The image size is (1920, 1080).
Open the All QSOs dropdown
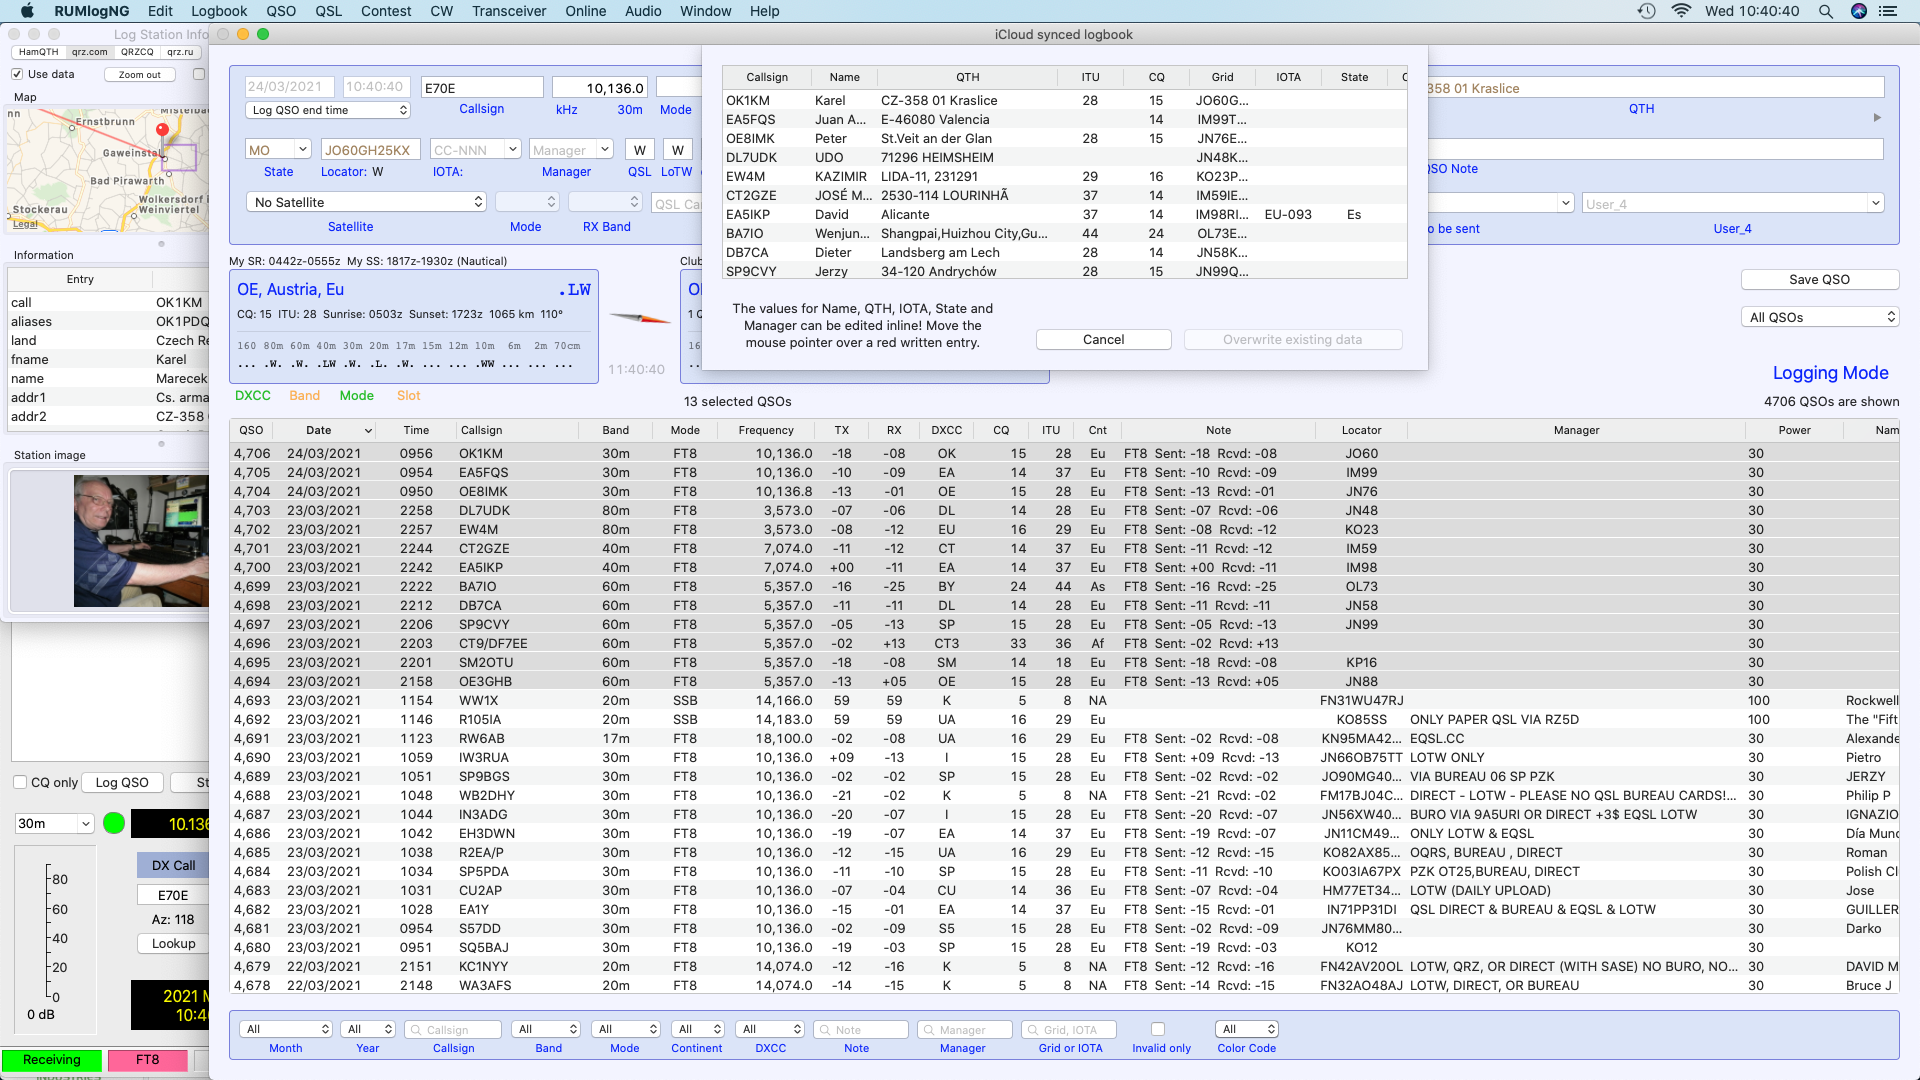1820,317
